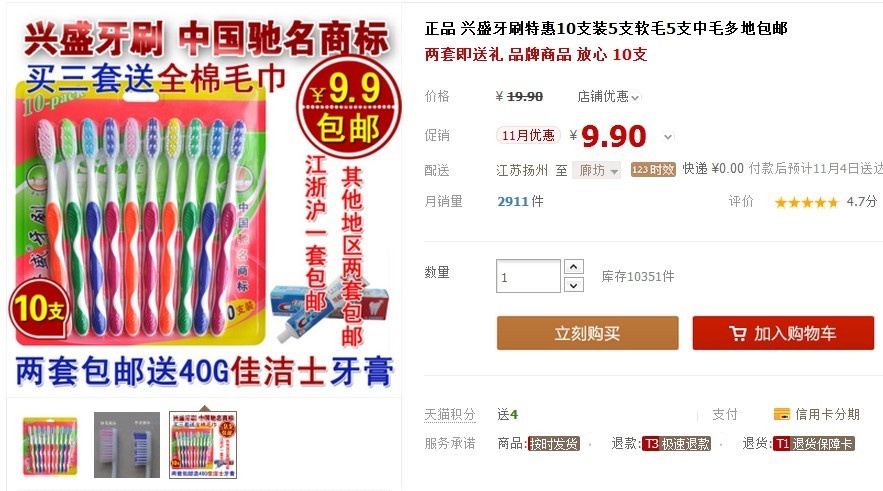Select the bristle close-up thumbnail
This screenshot has height=491, width=883.
[x=127, y=445]
